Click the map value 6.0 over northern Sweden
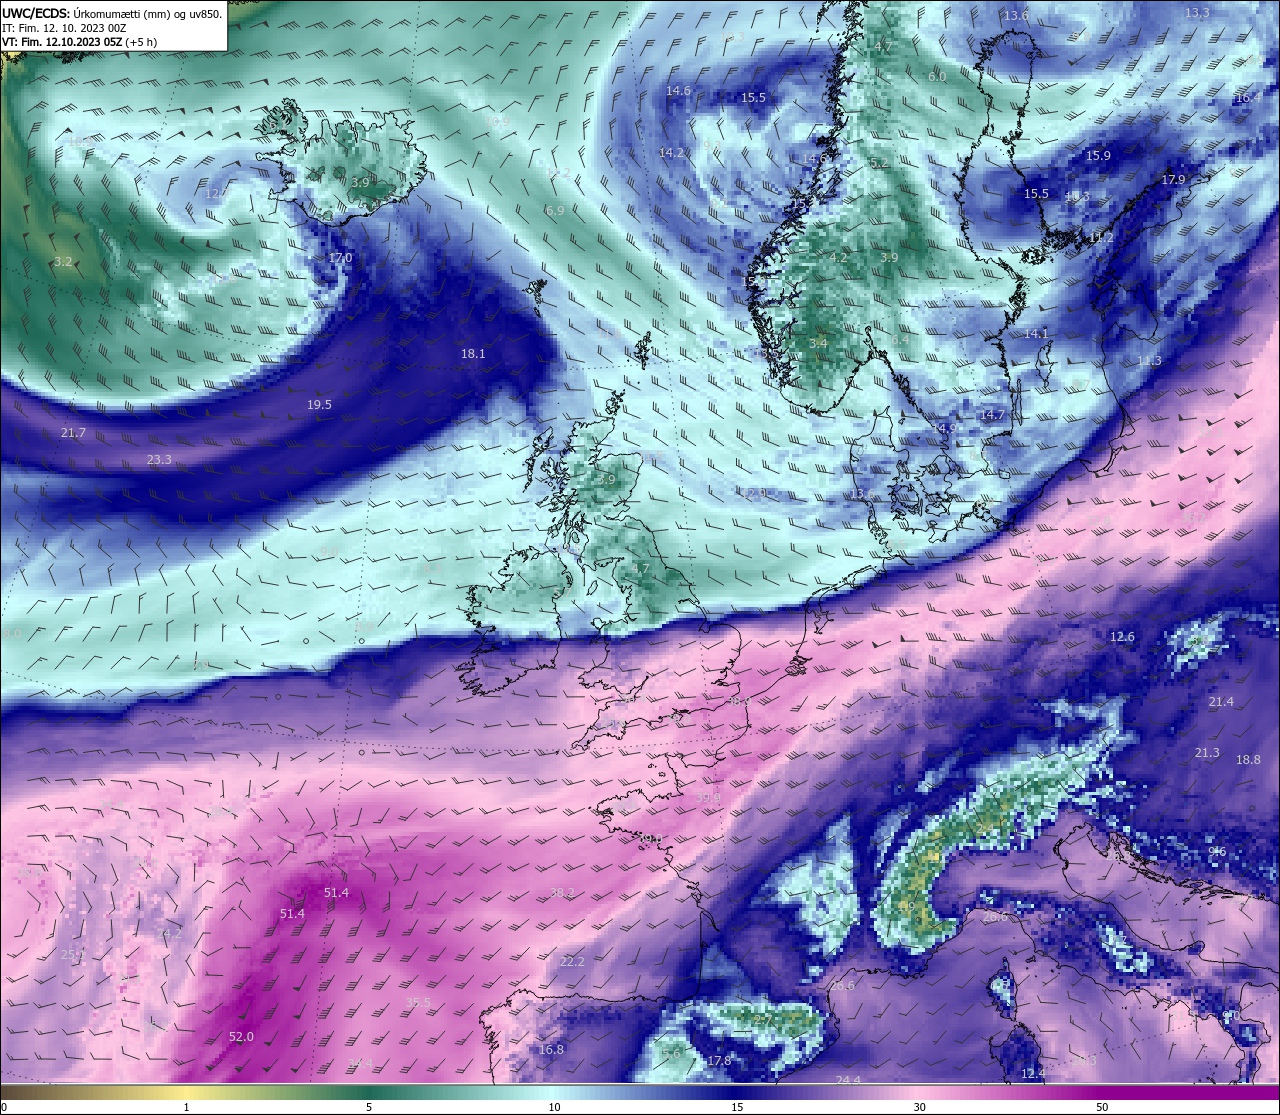 [x=937, y=77]
